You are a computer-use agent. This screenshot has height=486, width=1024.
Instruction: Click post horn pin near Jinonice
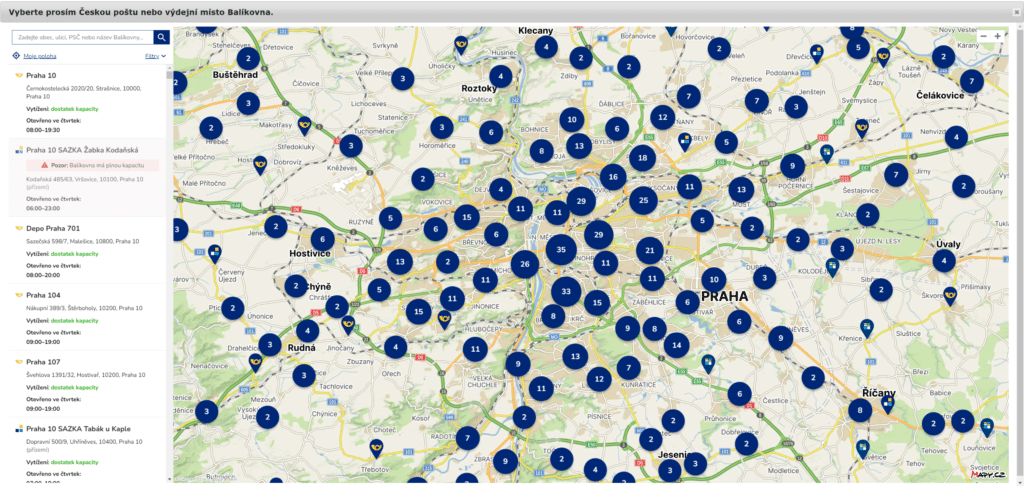pyautogui.click(x=445, y=319)
